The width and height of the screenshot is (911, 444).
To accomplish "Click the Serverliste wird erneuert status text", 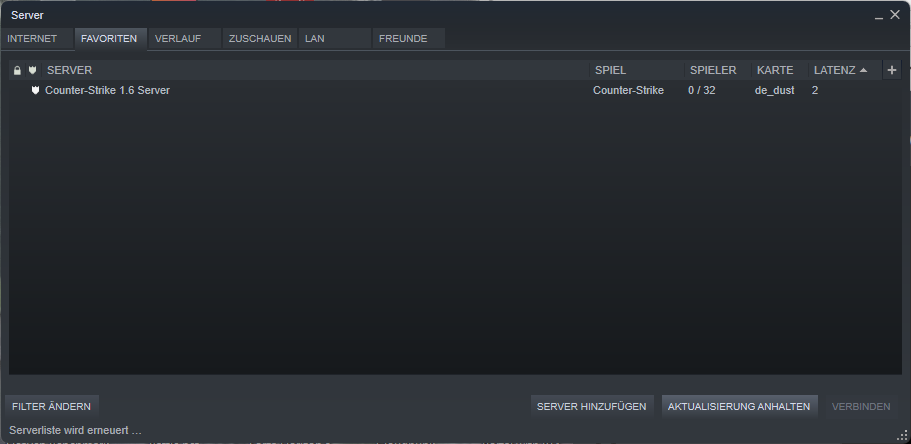I will coord(76,431).
